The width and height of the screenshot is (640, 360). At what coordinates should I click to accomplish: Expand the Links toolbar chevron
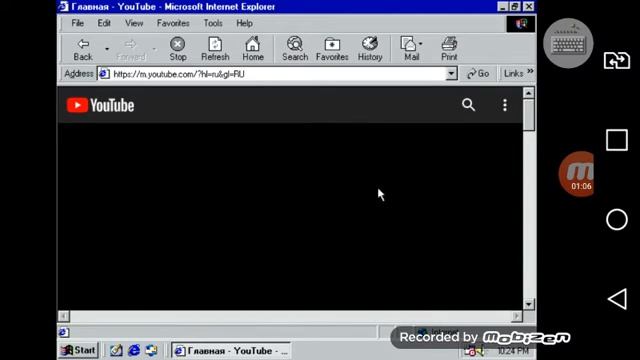[x=530, y=72]
